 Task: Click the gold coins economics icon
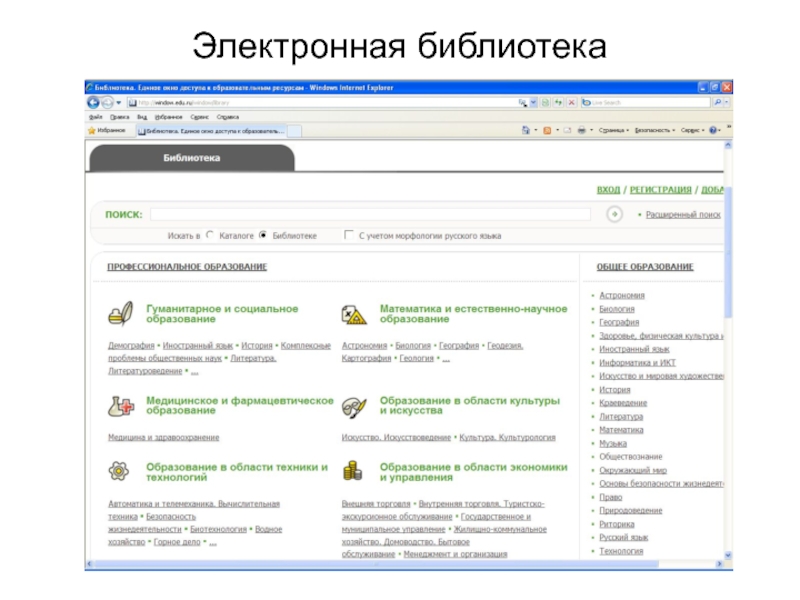pyautogui.click(x=353, y=470)
